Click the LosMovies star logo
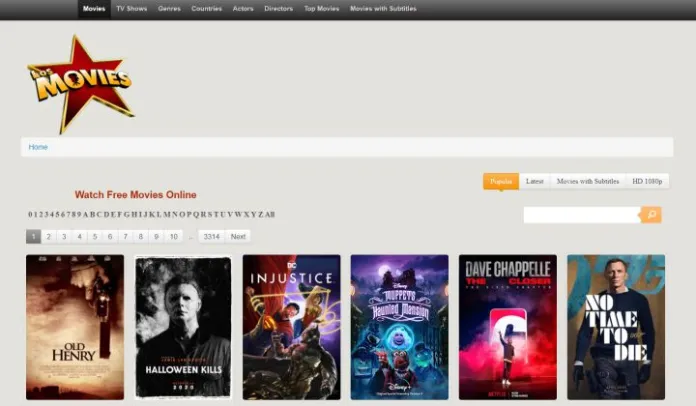This screenshot has width=696, height=406. click(81, 84)
